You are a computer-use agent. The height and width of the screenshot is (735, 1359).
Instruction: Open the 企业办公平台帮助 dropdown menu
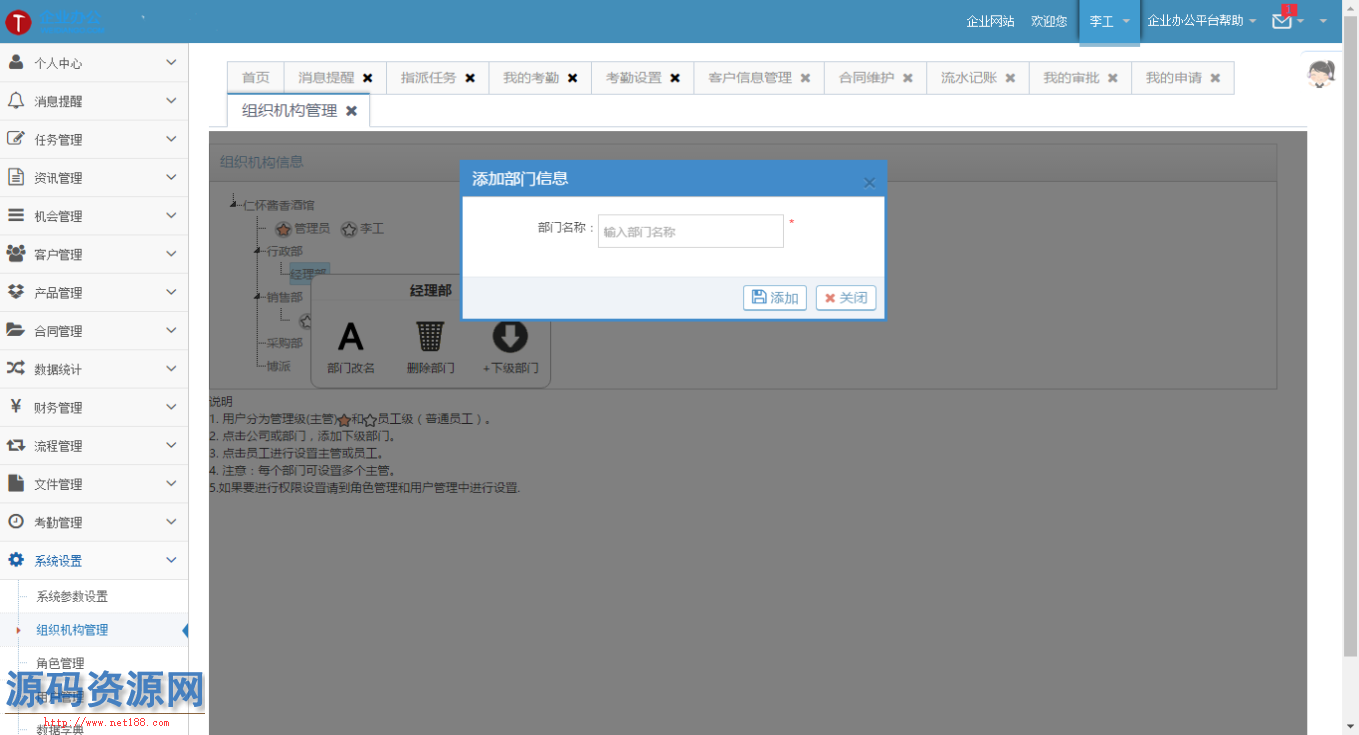[1201, 21]
